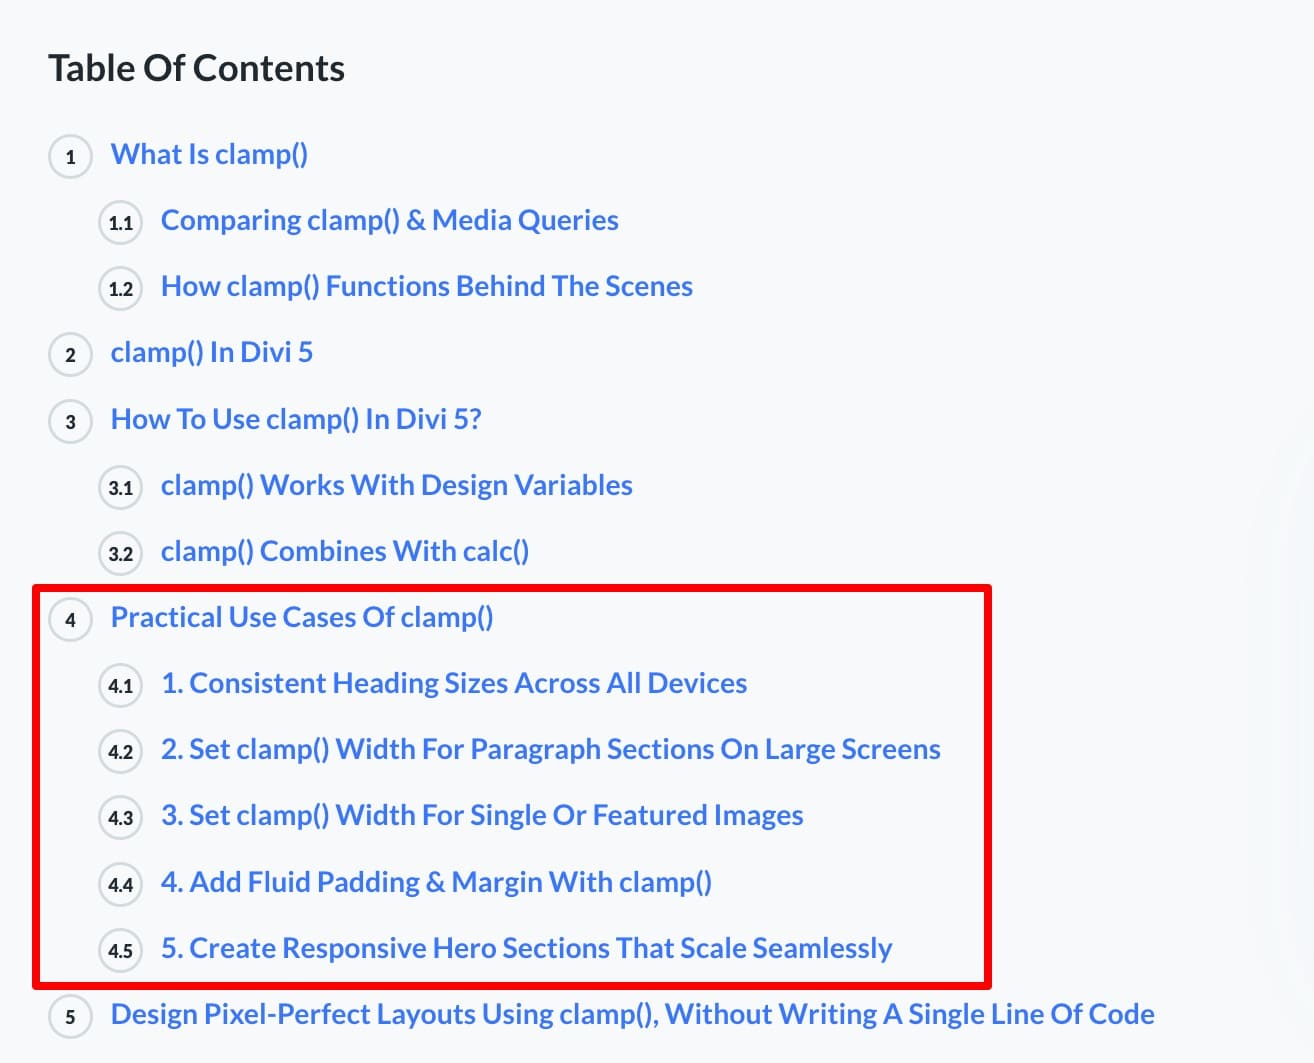Click the 1.1 circle badge
This screenshot has width=1314, height=1063.
pyautogui.click(x=120, y=223)
